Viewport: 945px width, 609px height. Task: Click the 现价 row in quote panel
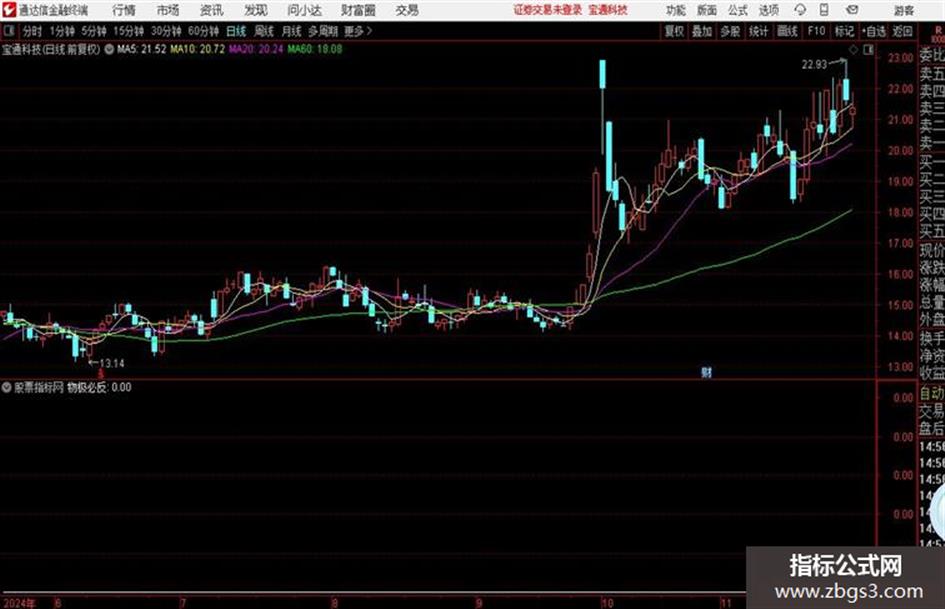(x=932, y=249)
